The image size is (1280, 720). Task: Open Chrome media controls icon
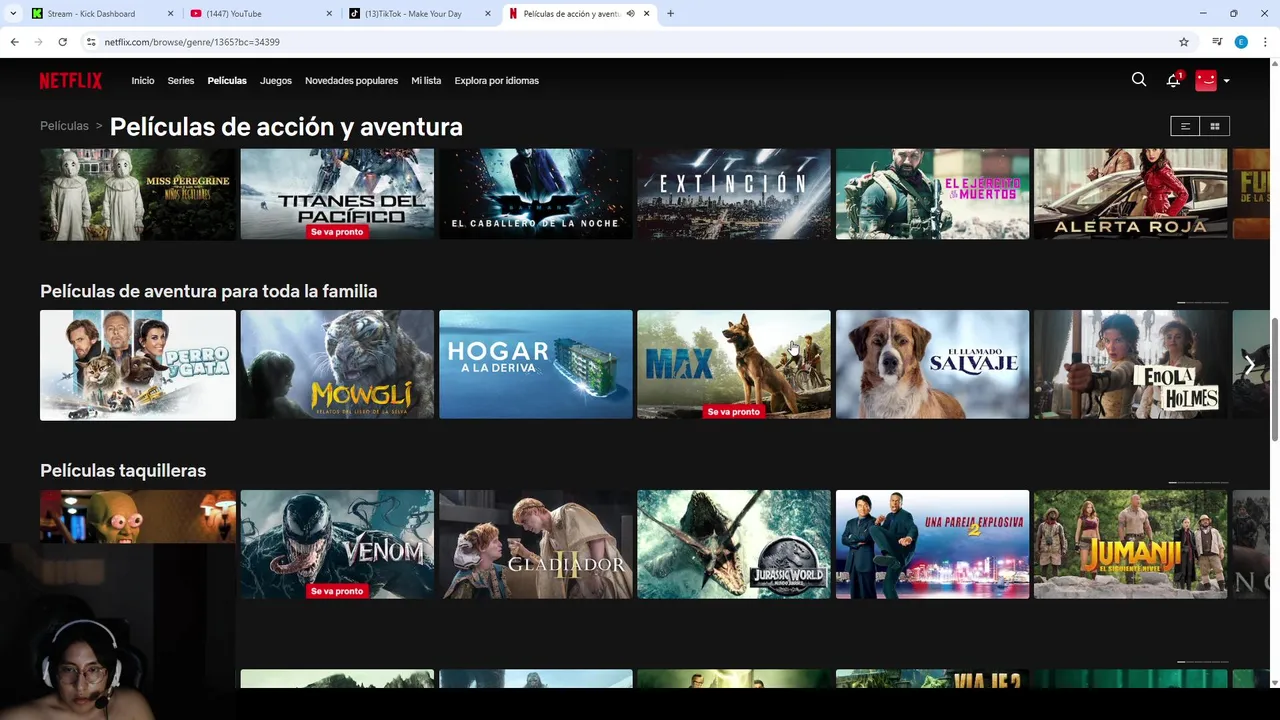click(1217, 42)
